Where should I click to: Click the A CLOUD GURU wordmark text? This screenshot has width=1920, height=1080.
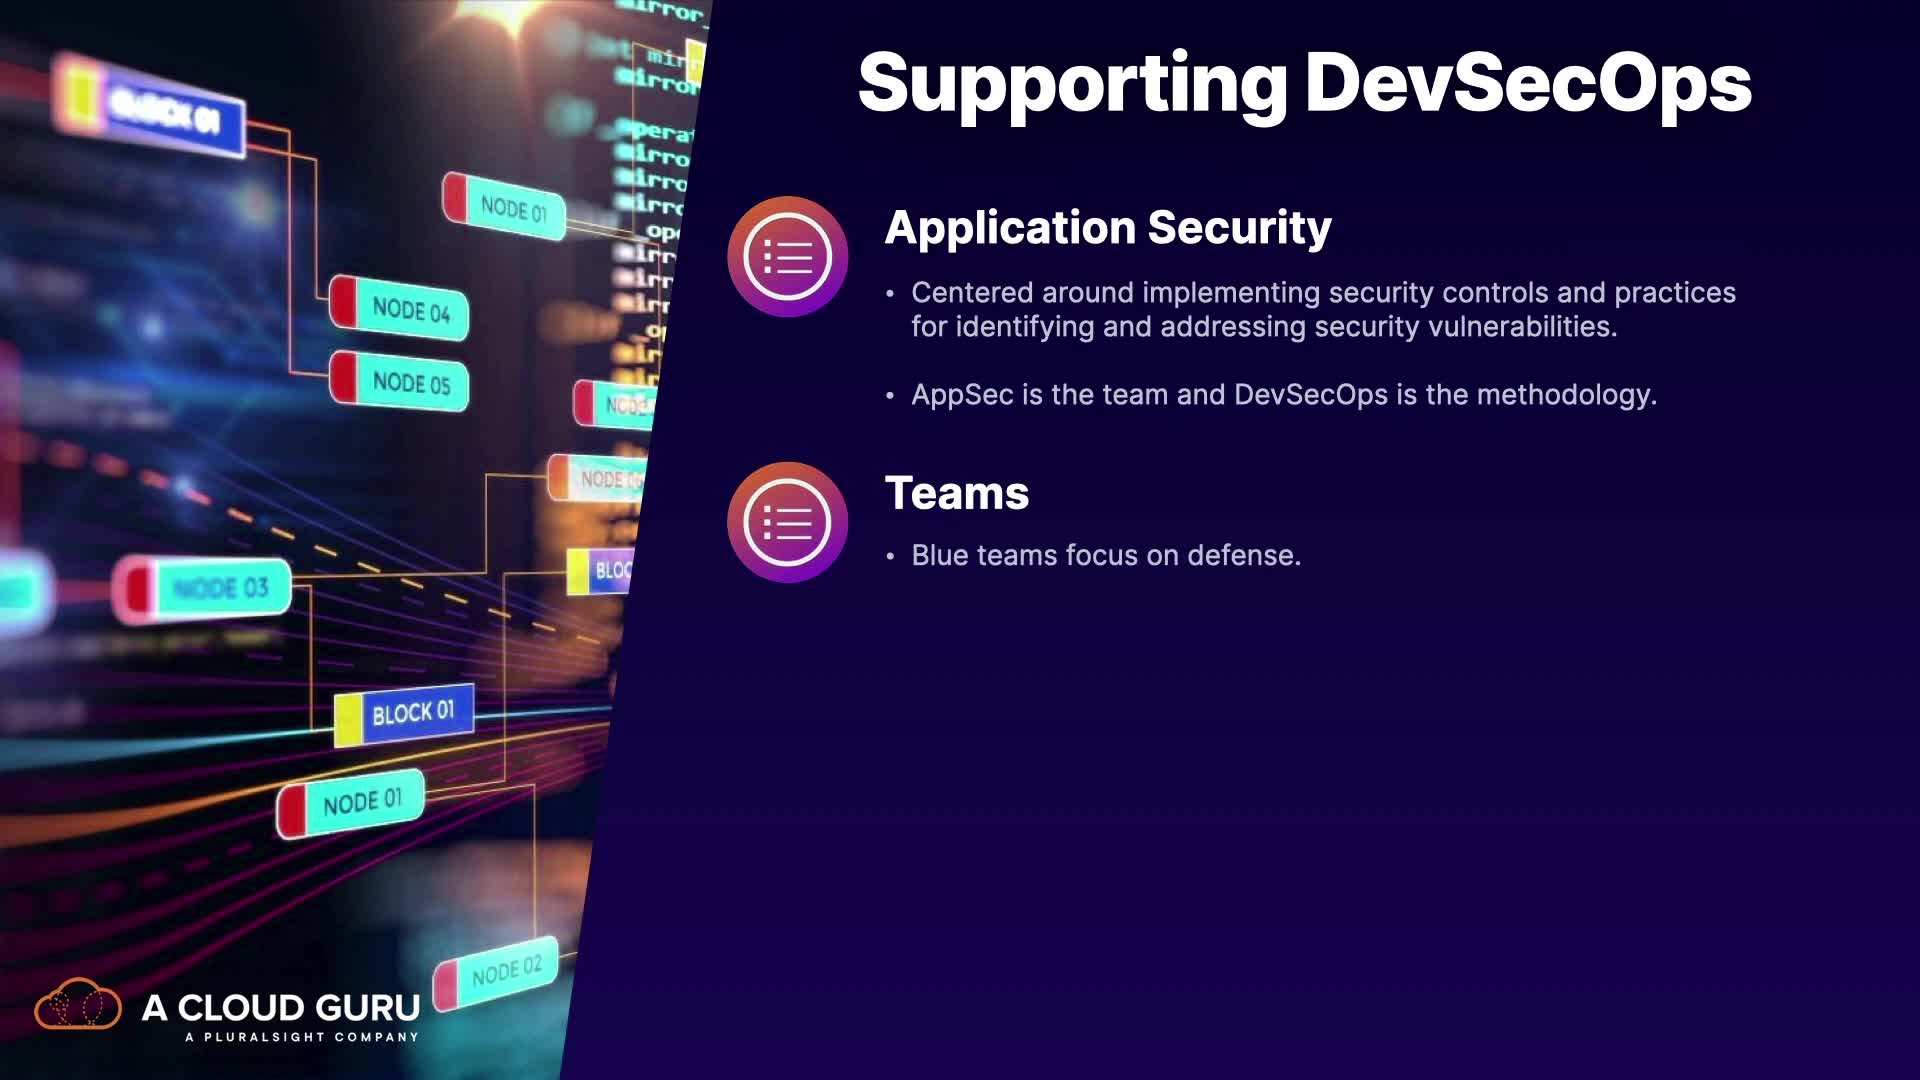(281, 1007)
